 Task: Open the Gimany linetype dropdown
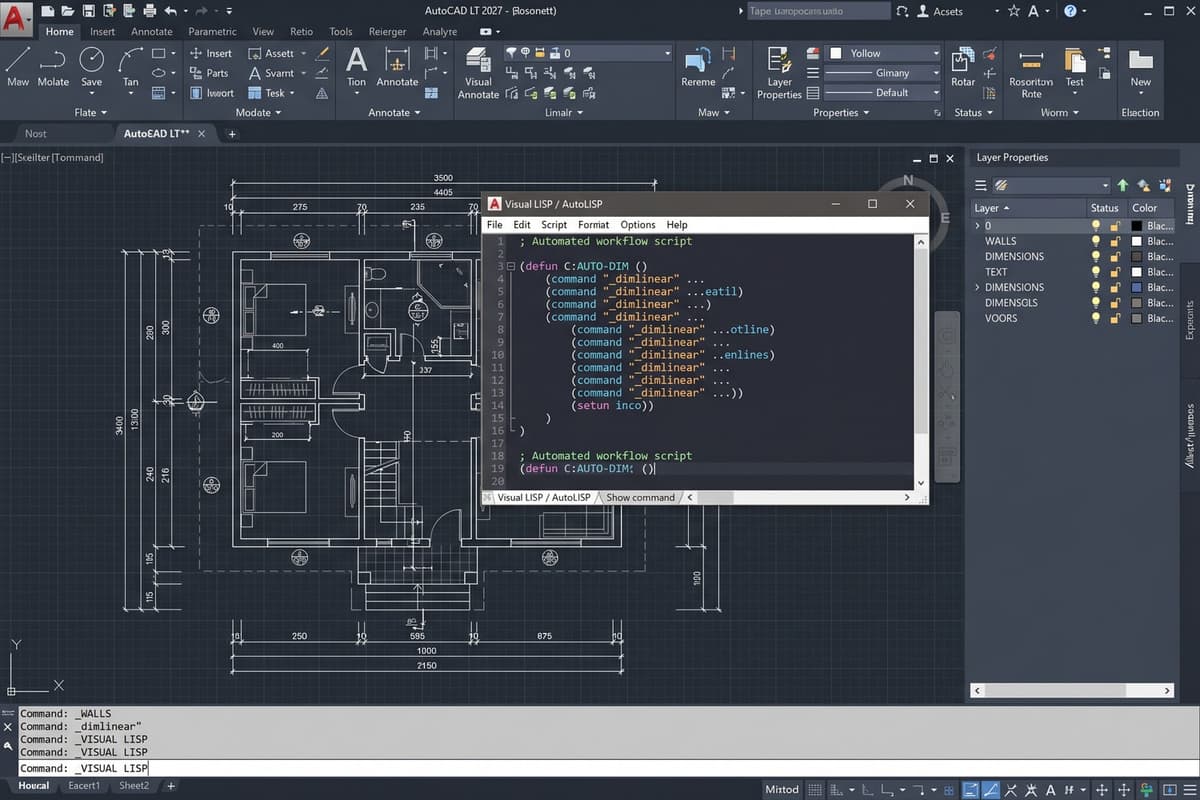(883, 73)
